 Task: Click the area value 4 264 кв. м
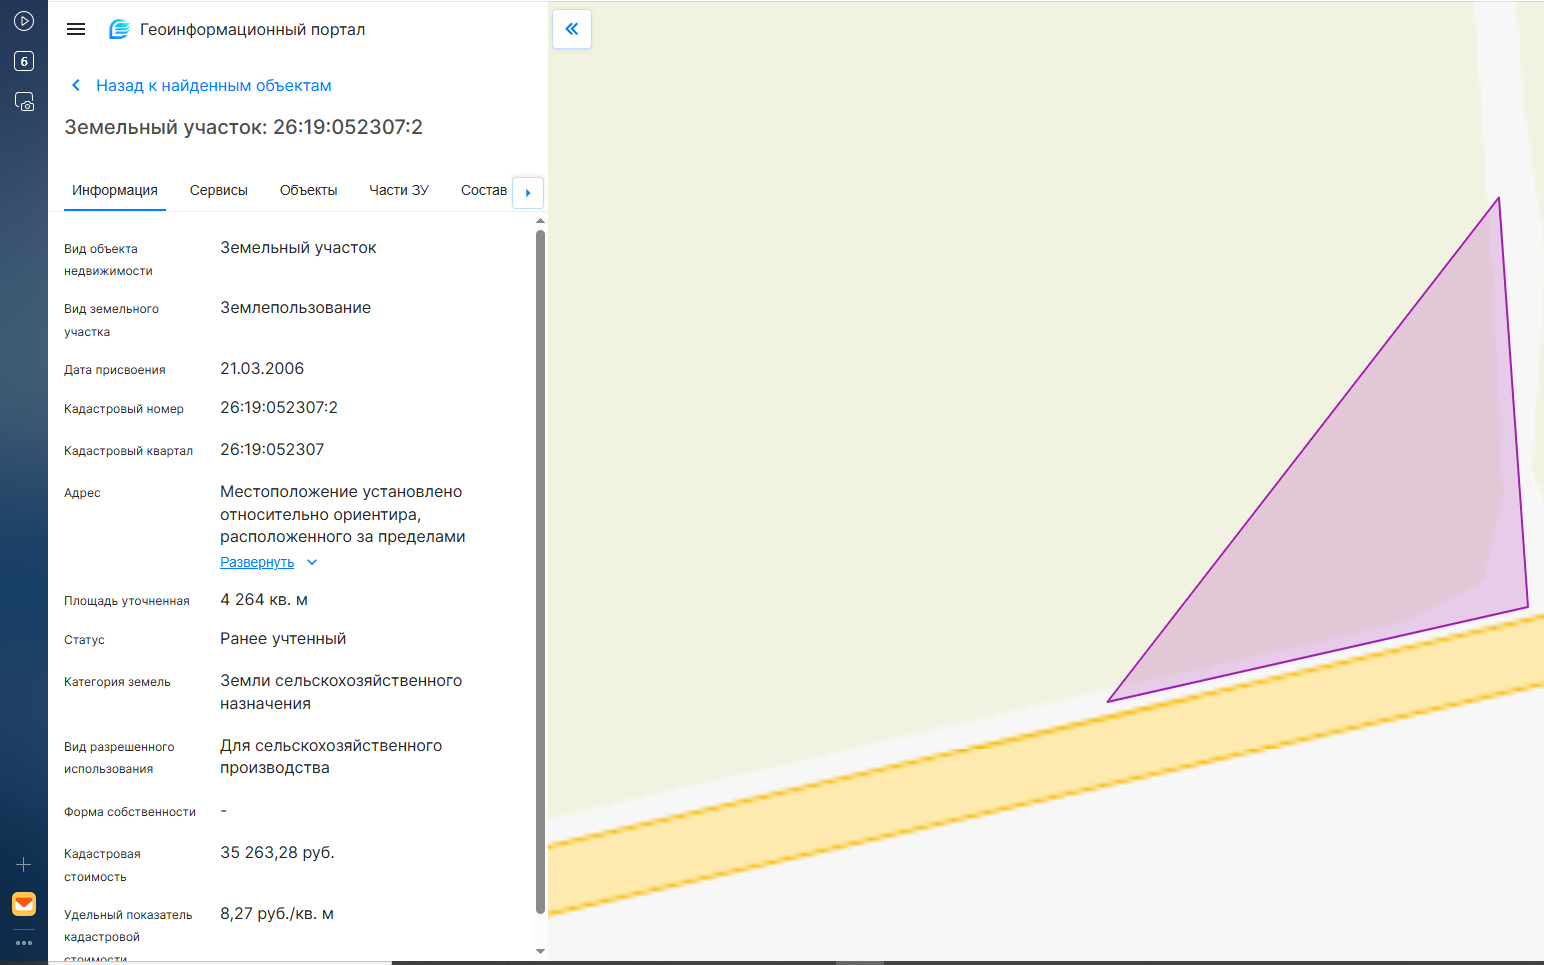click(264, 599)
